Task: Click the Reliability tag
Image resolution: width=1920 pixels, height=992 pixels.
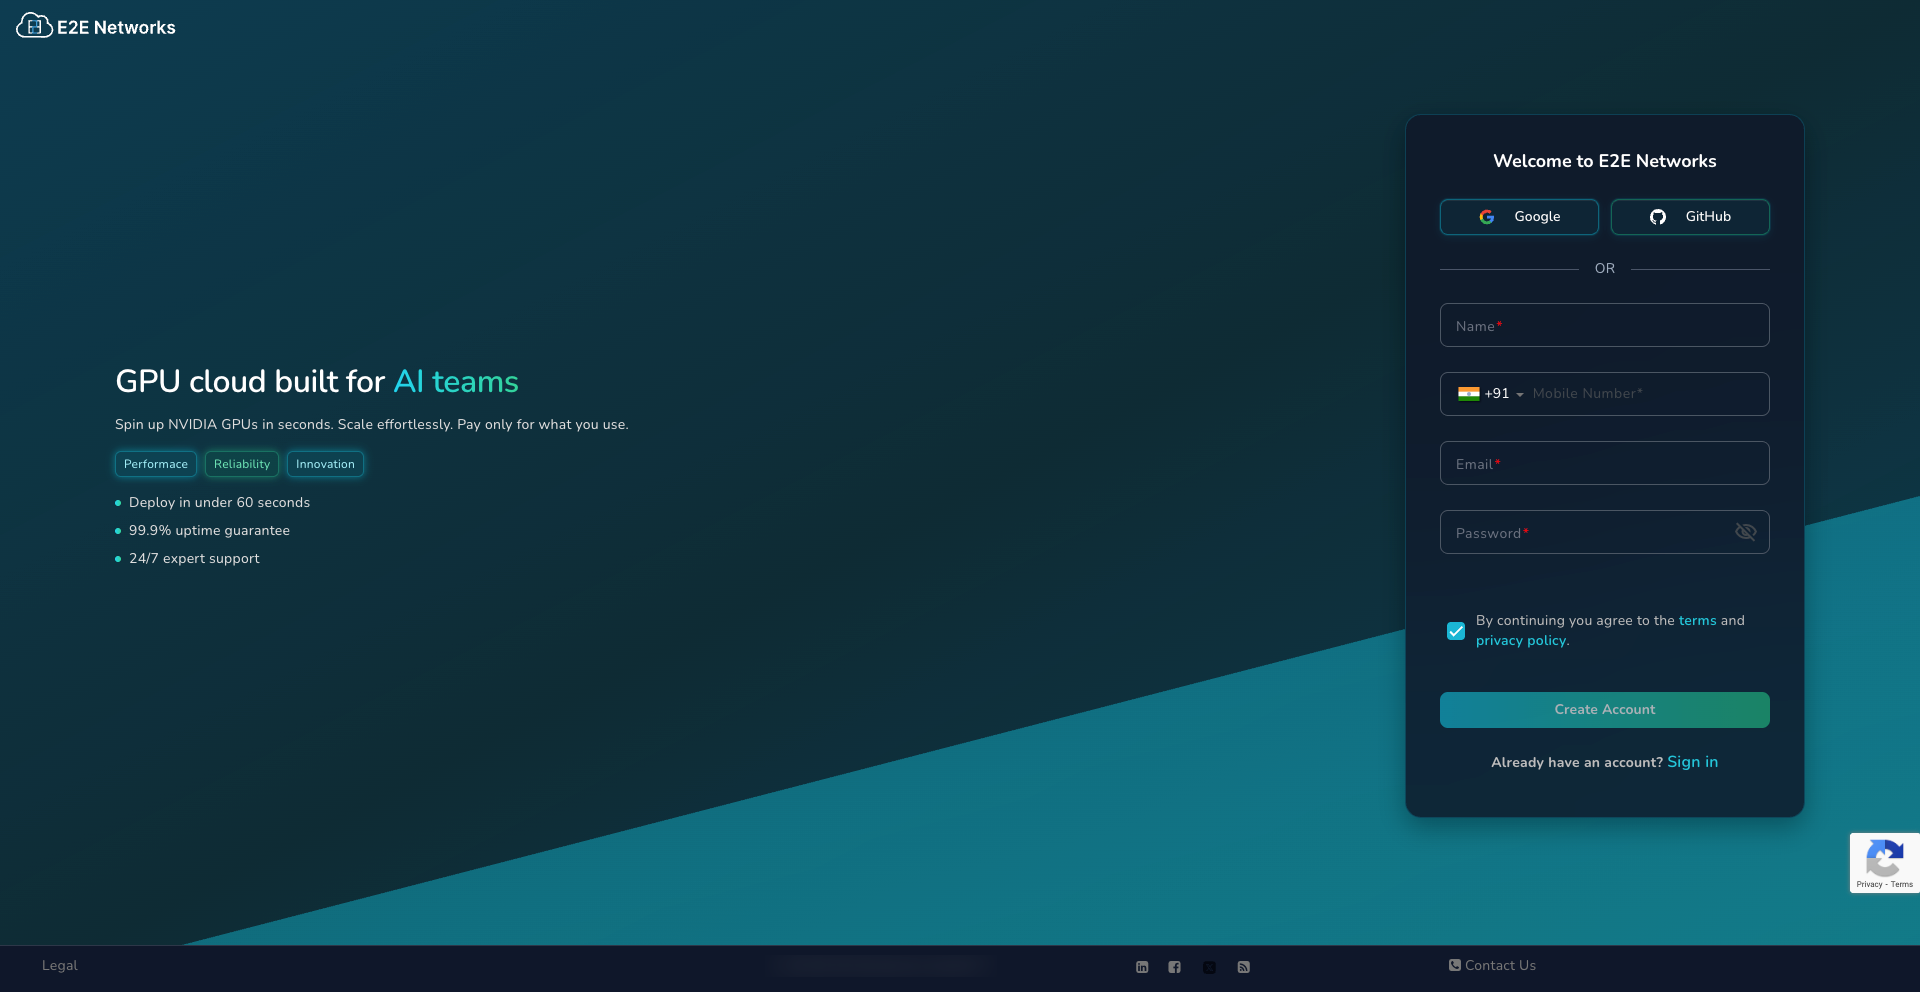Action: coord(242,464)
